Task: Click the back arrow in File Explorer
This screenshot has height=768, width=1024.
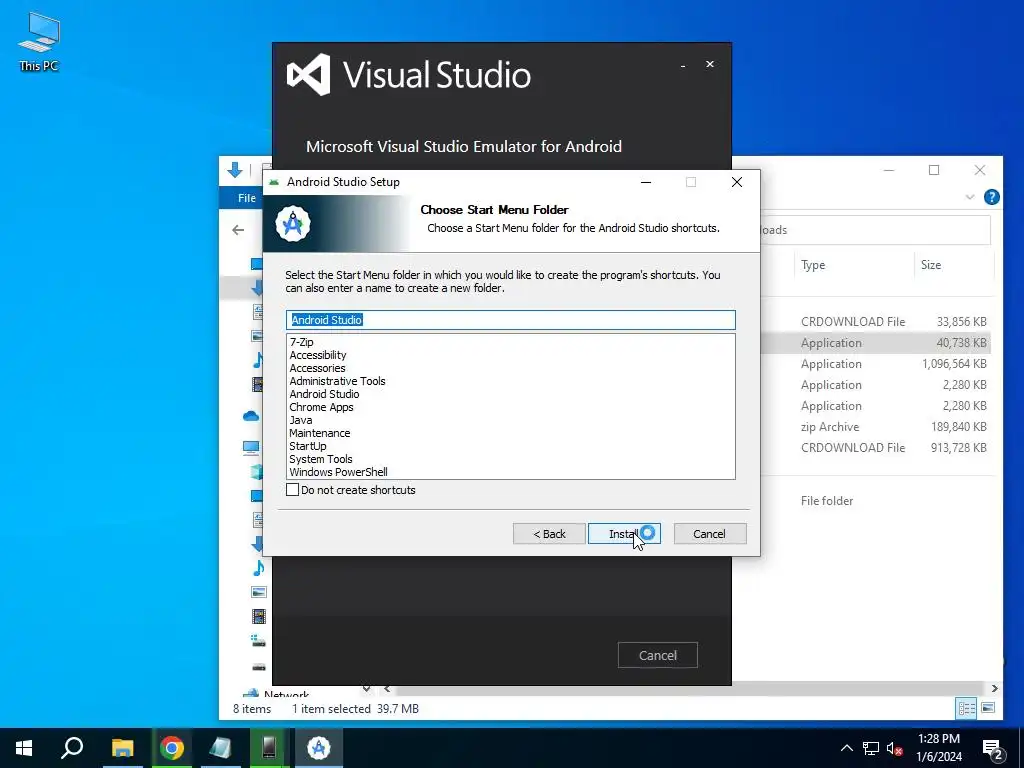Action: click(x=238, y=230)
